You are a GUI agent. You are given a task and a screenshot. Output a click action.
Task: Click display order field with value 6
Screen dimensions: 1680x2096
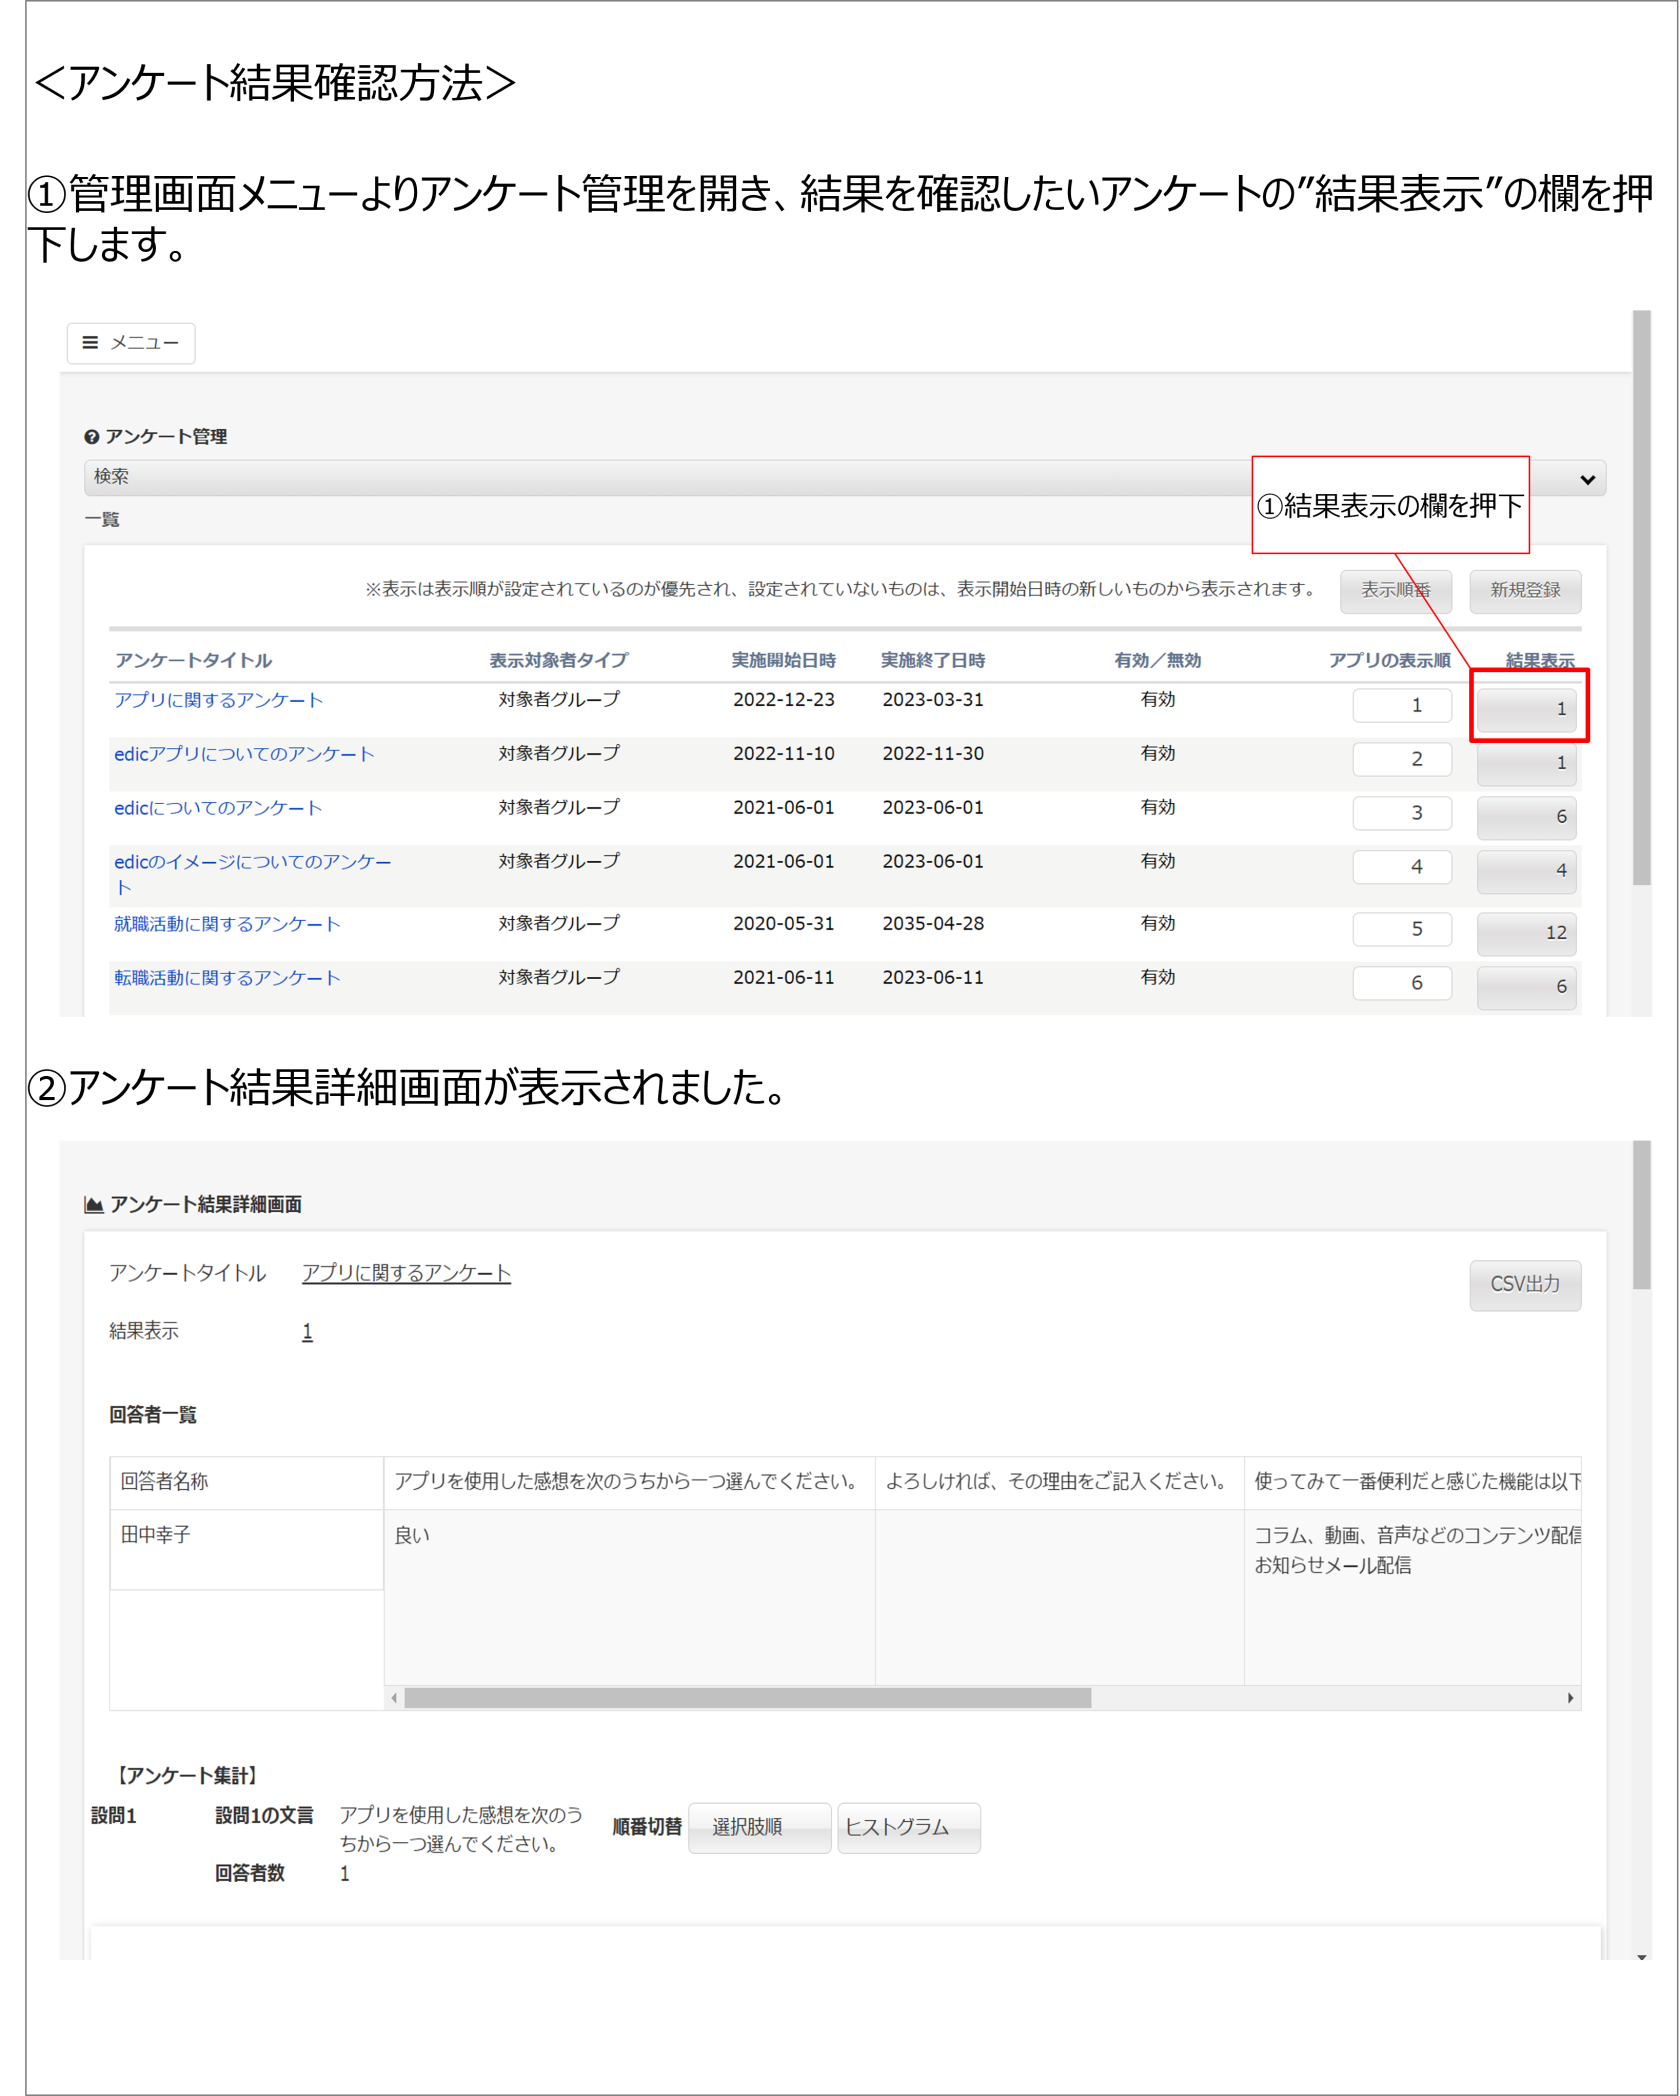tap(1402, 983)
